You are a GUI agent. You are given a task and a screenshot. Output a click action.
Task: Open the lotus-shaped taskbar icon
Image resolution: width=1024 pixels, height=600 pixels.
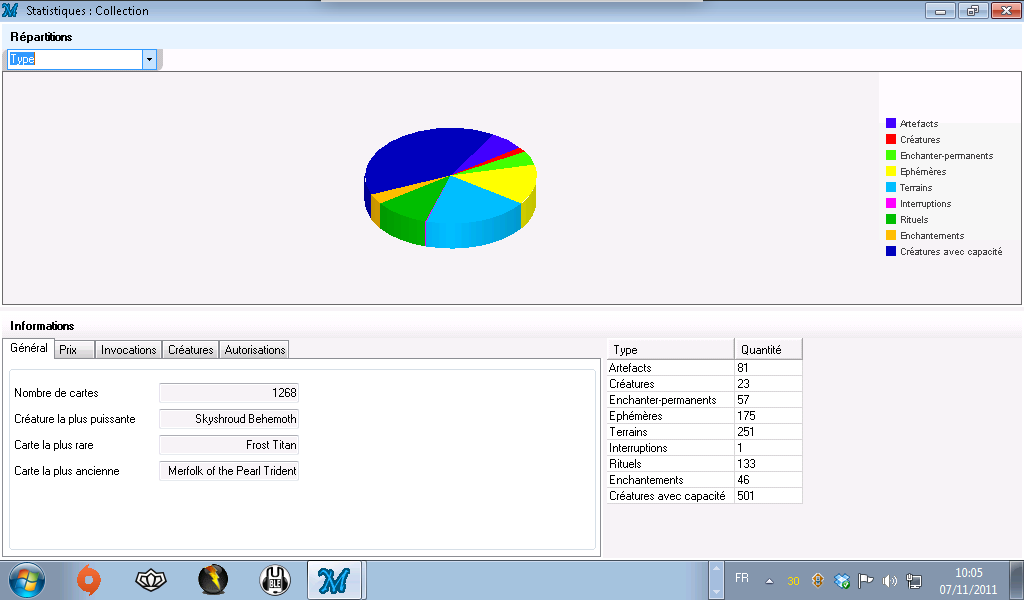151,580
